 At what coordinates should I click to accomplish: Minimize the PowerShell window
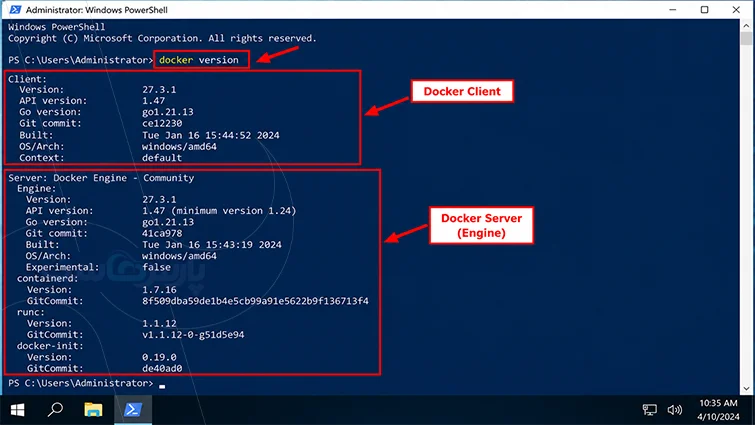tap(673, 10)
